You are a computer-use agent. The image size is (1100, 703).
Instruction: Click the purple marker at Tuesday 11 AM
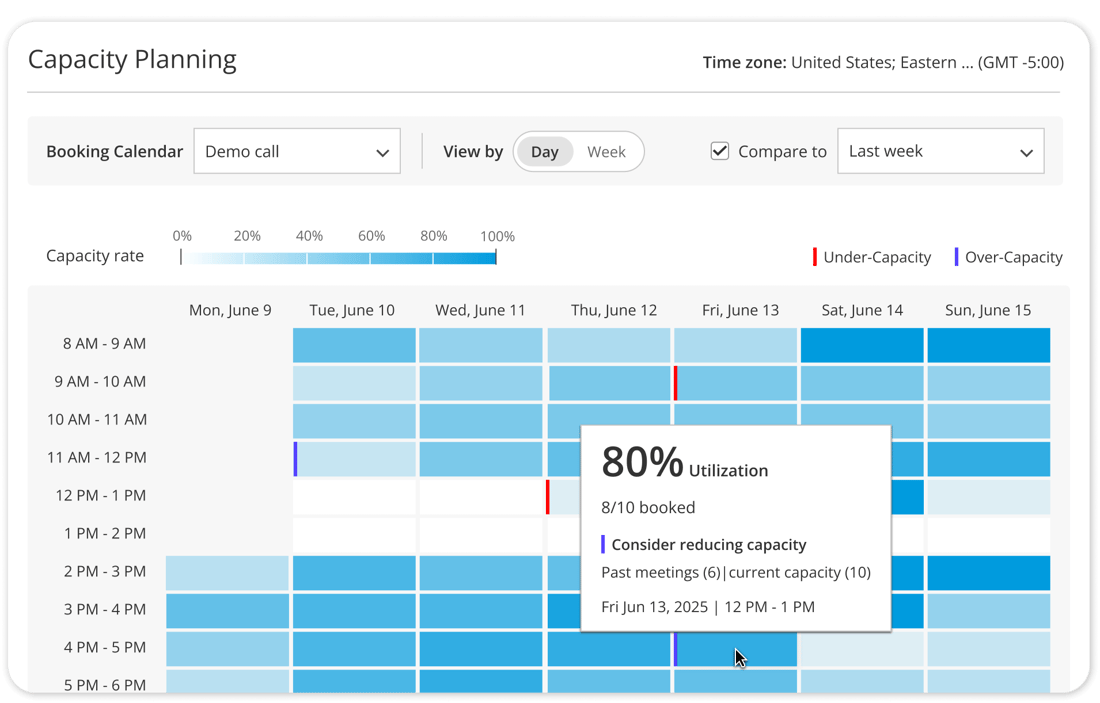[x=295, y=457]
